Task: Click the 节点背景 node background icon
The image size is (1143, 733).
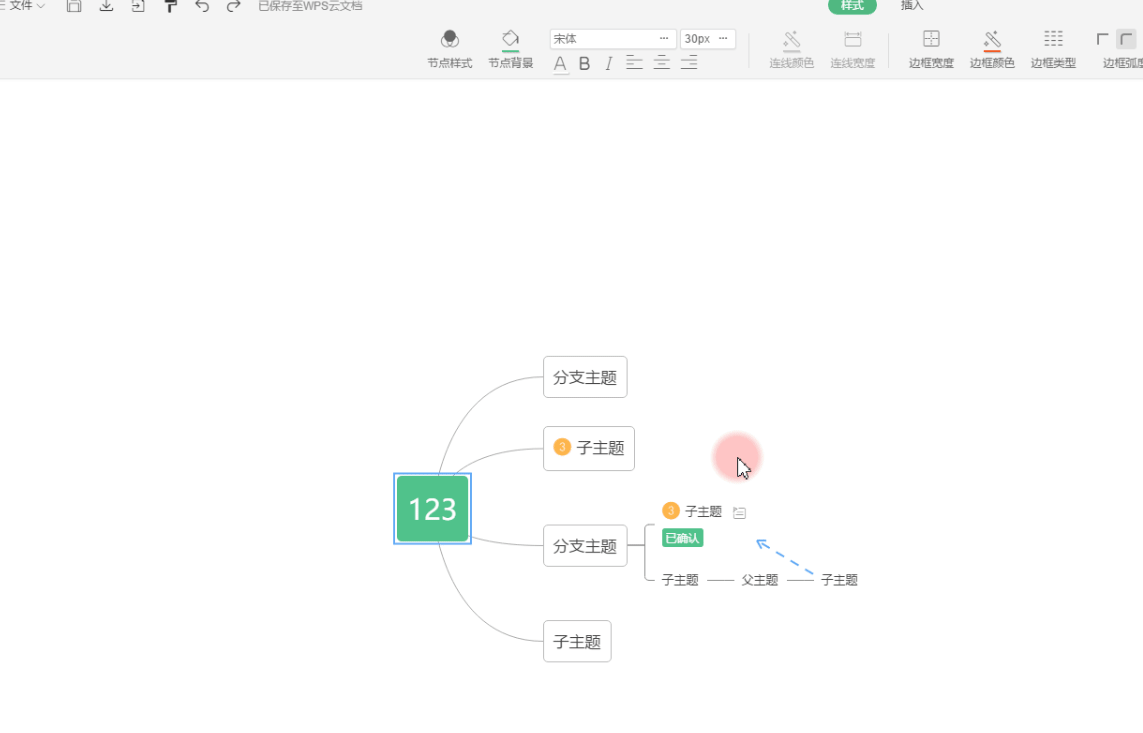Action: [510, 48]
